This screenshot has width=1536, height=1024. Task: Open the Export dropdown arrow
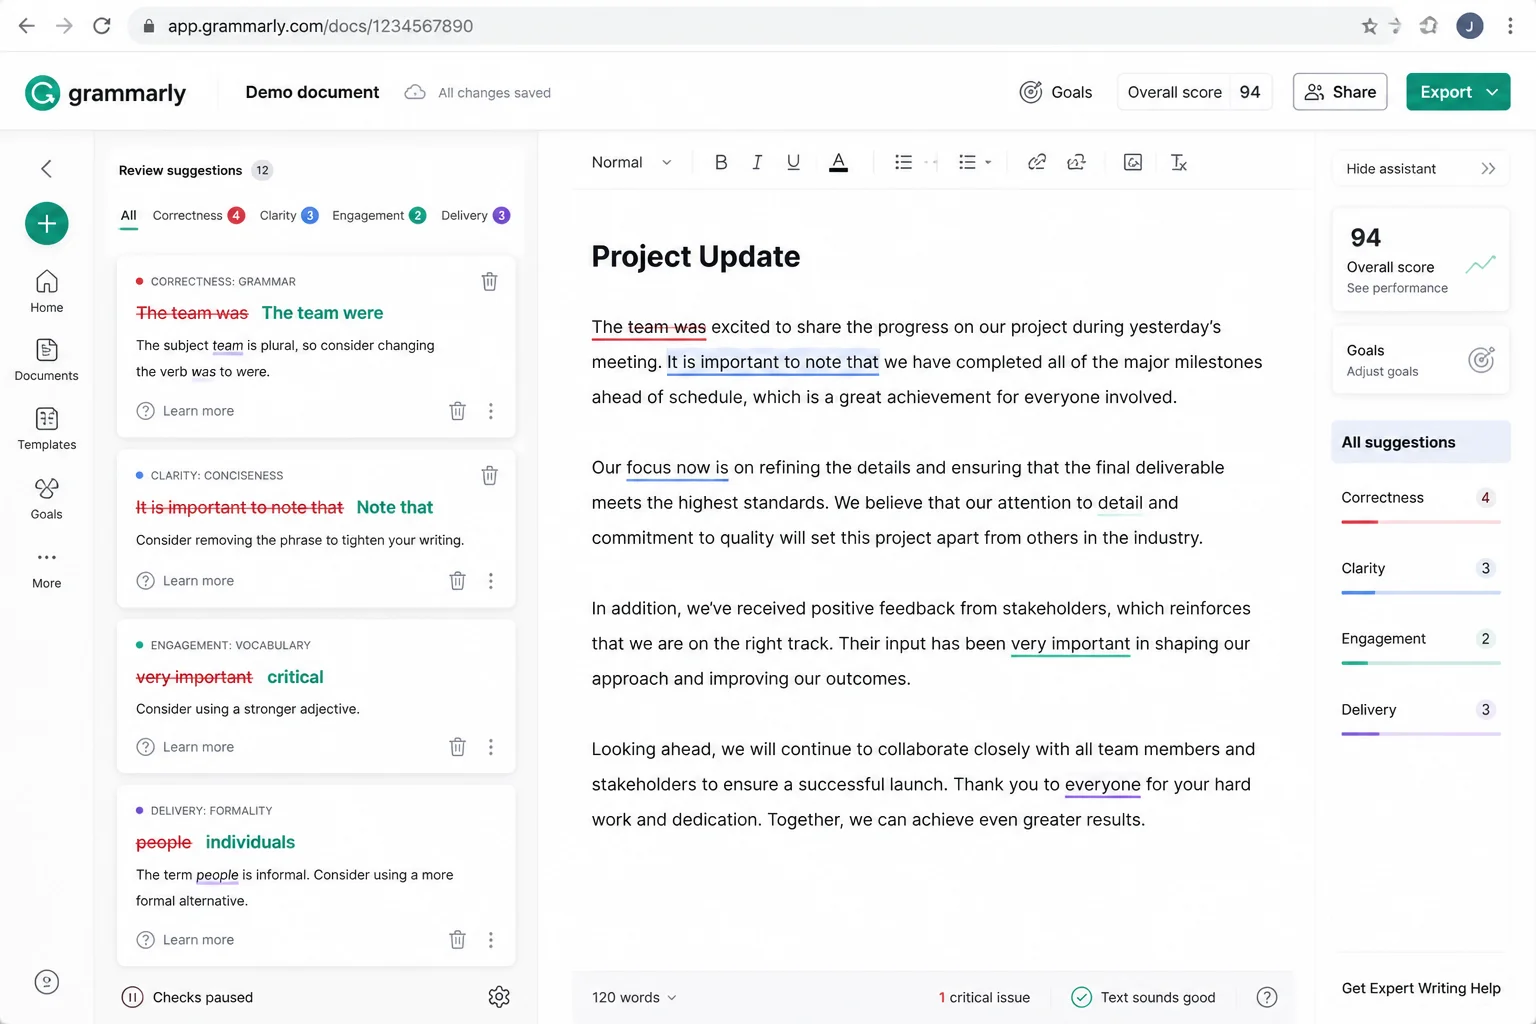pos(1492,92)
